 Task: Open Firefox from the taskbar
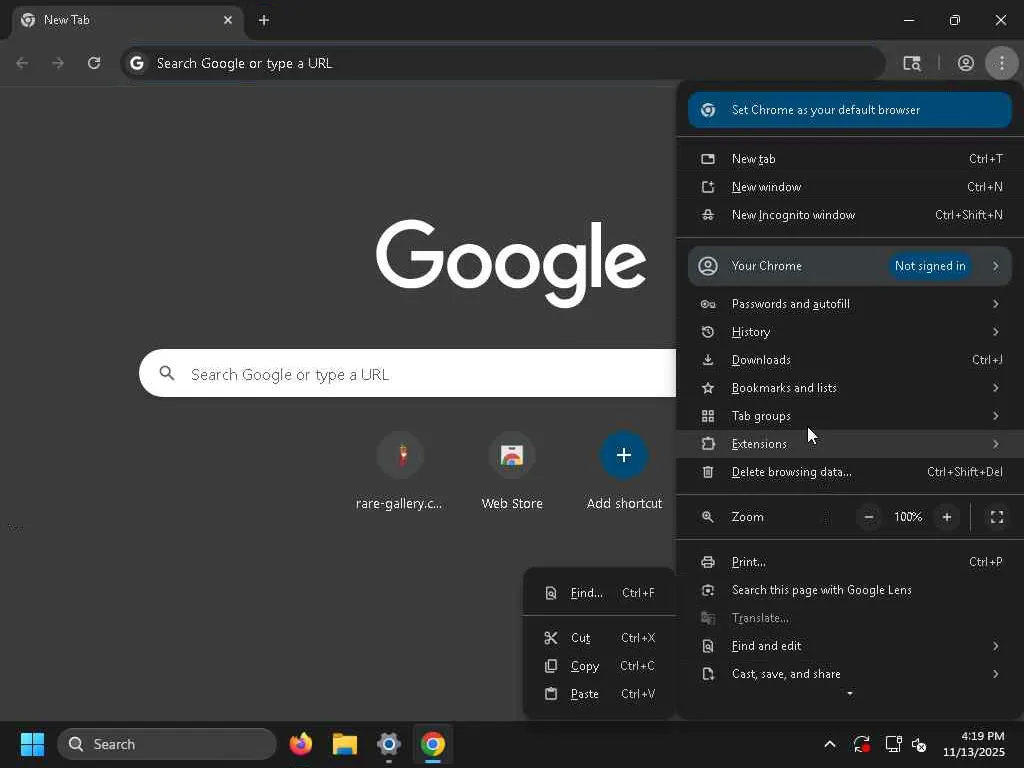(x=300, y=744)
